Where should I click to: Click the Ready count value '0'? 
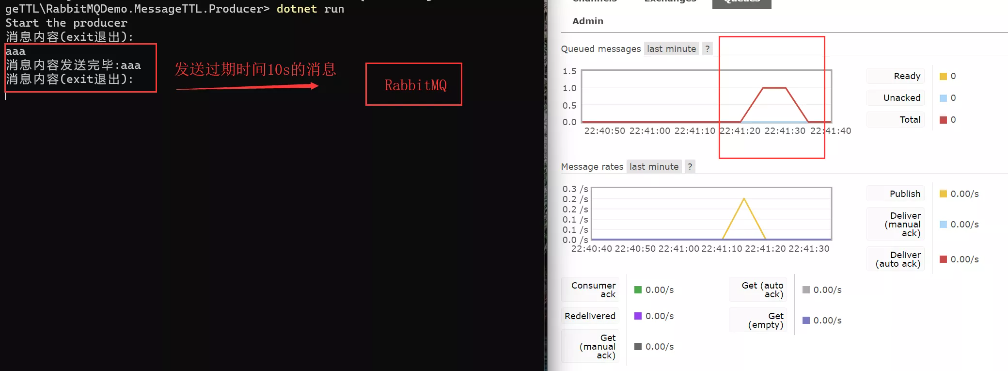coord(953,76)
